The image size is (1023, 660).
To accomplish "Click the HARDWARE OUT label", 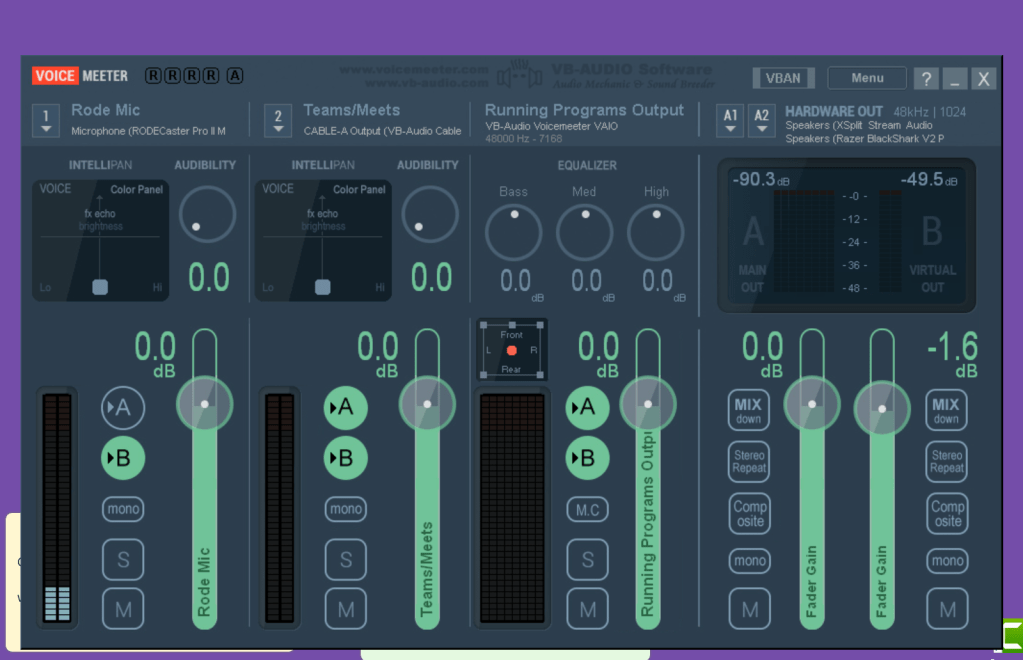I will point(834,112).
